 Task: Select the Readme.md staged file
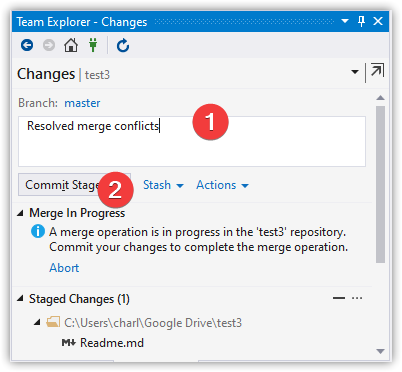pos(112,343)
